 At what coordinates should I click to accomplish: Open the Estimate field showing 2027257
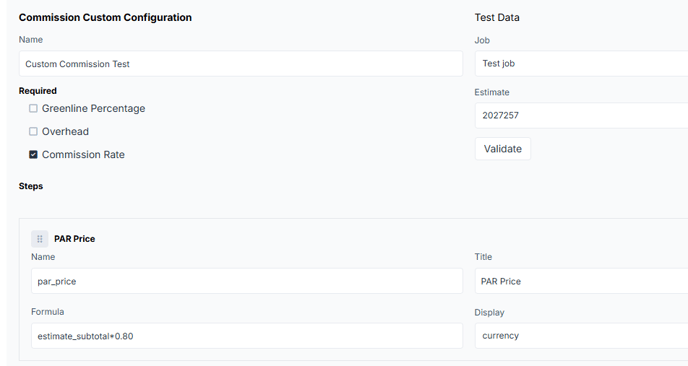tap(581, 115)
